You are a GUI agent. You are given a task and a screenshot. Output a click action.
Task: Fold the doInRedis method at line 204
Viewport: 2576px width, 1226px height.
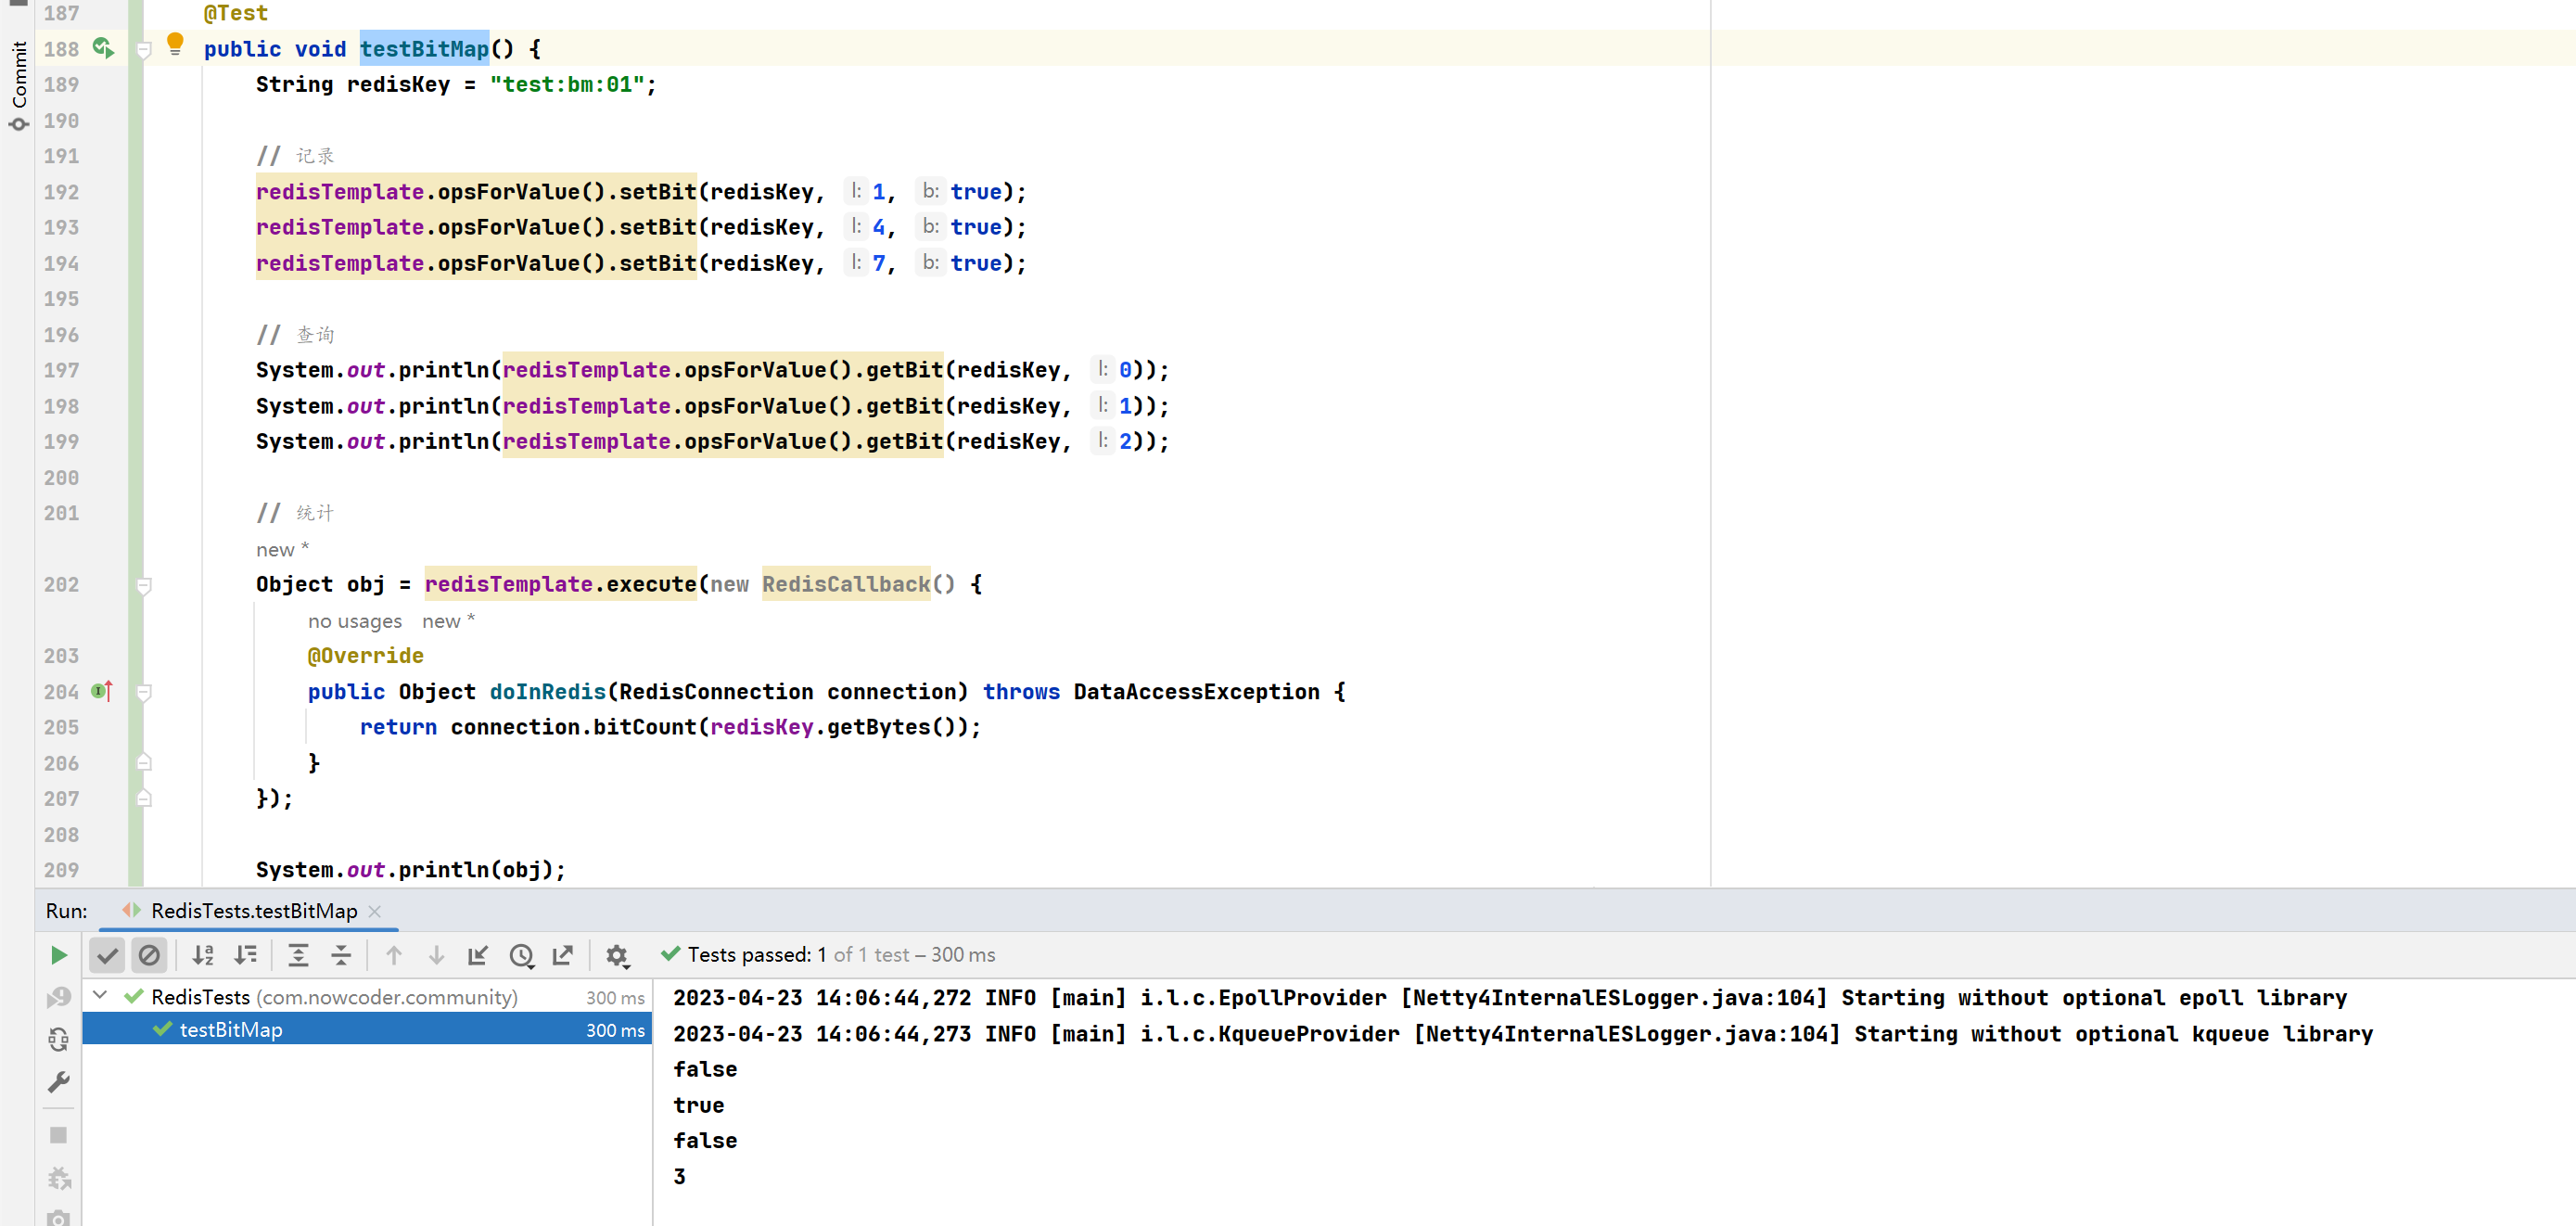[144, 692]
